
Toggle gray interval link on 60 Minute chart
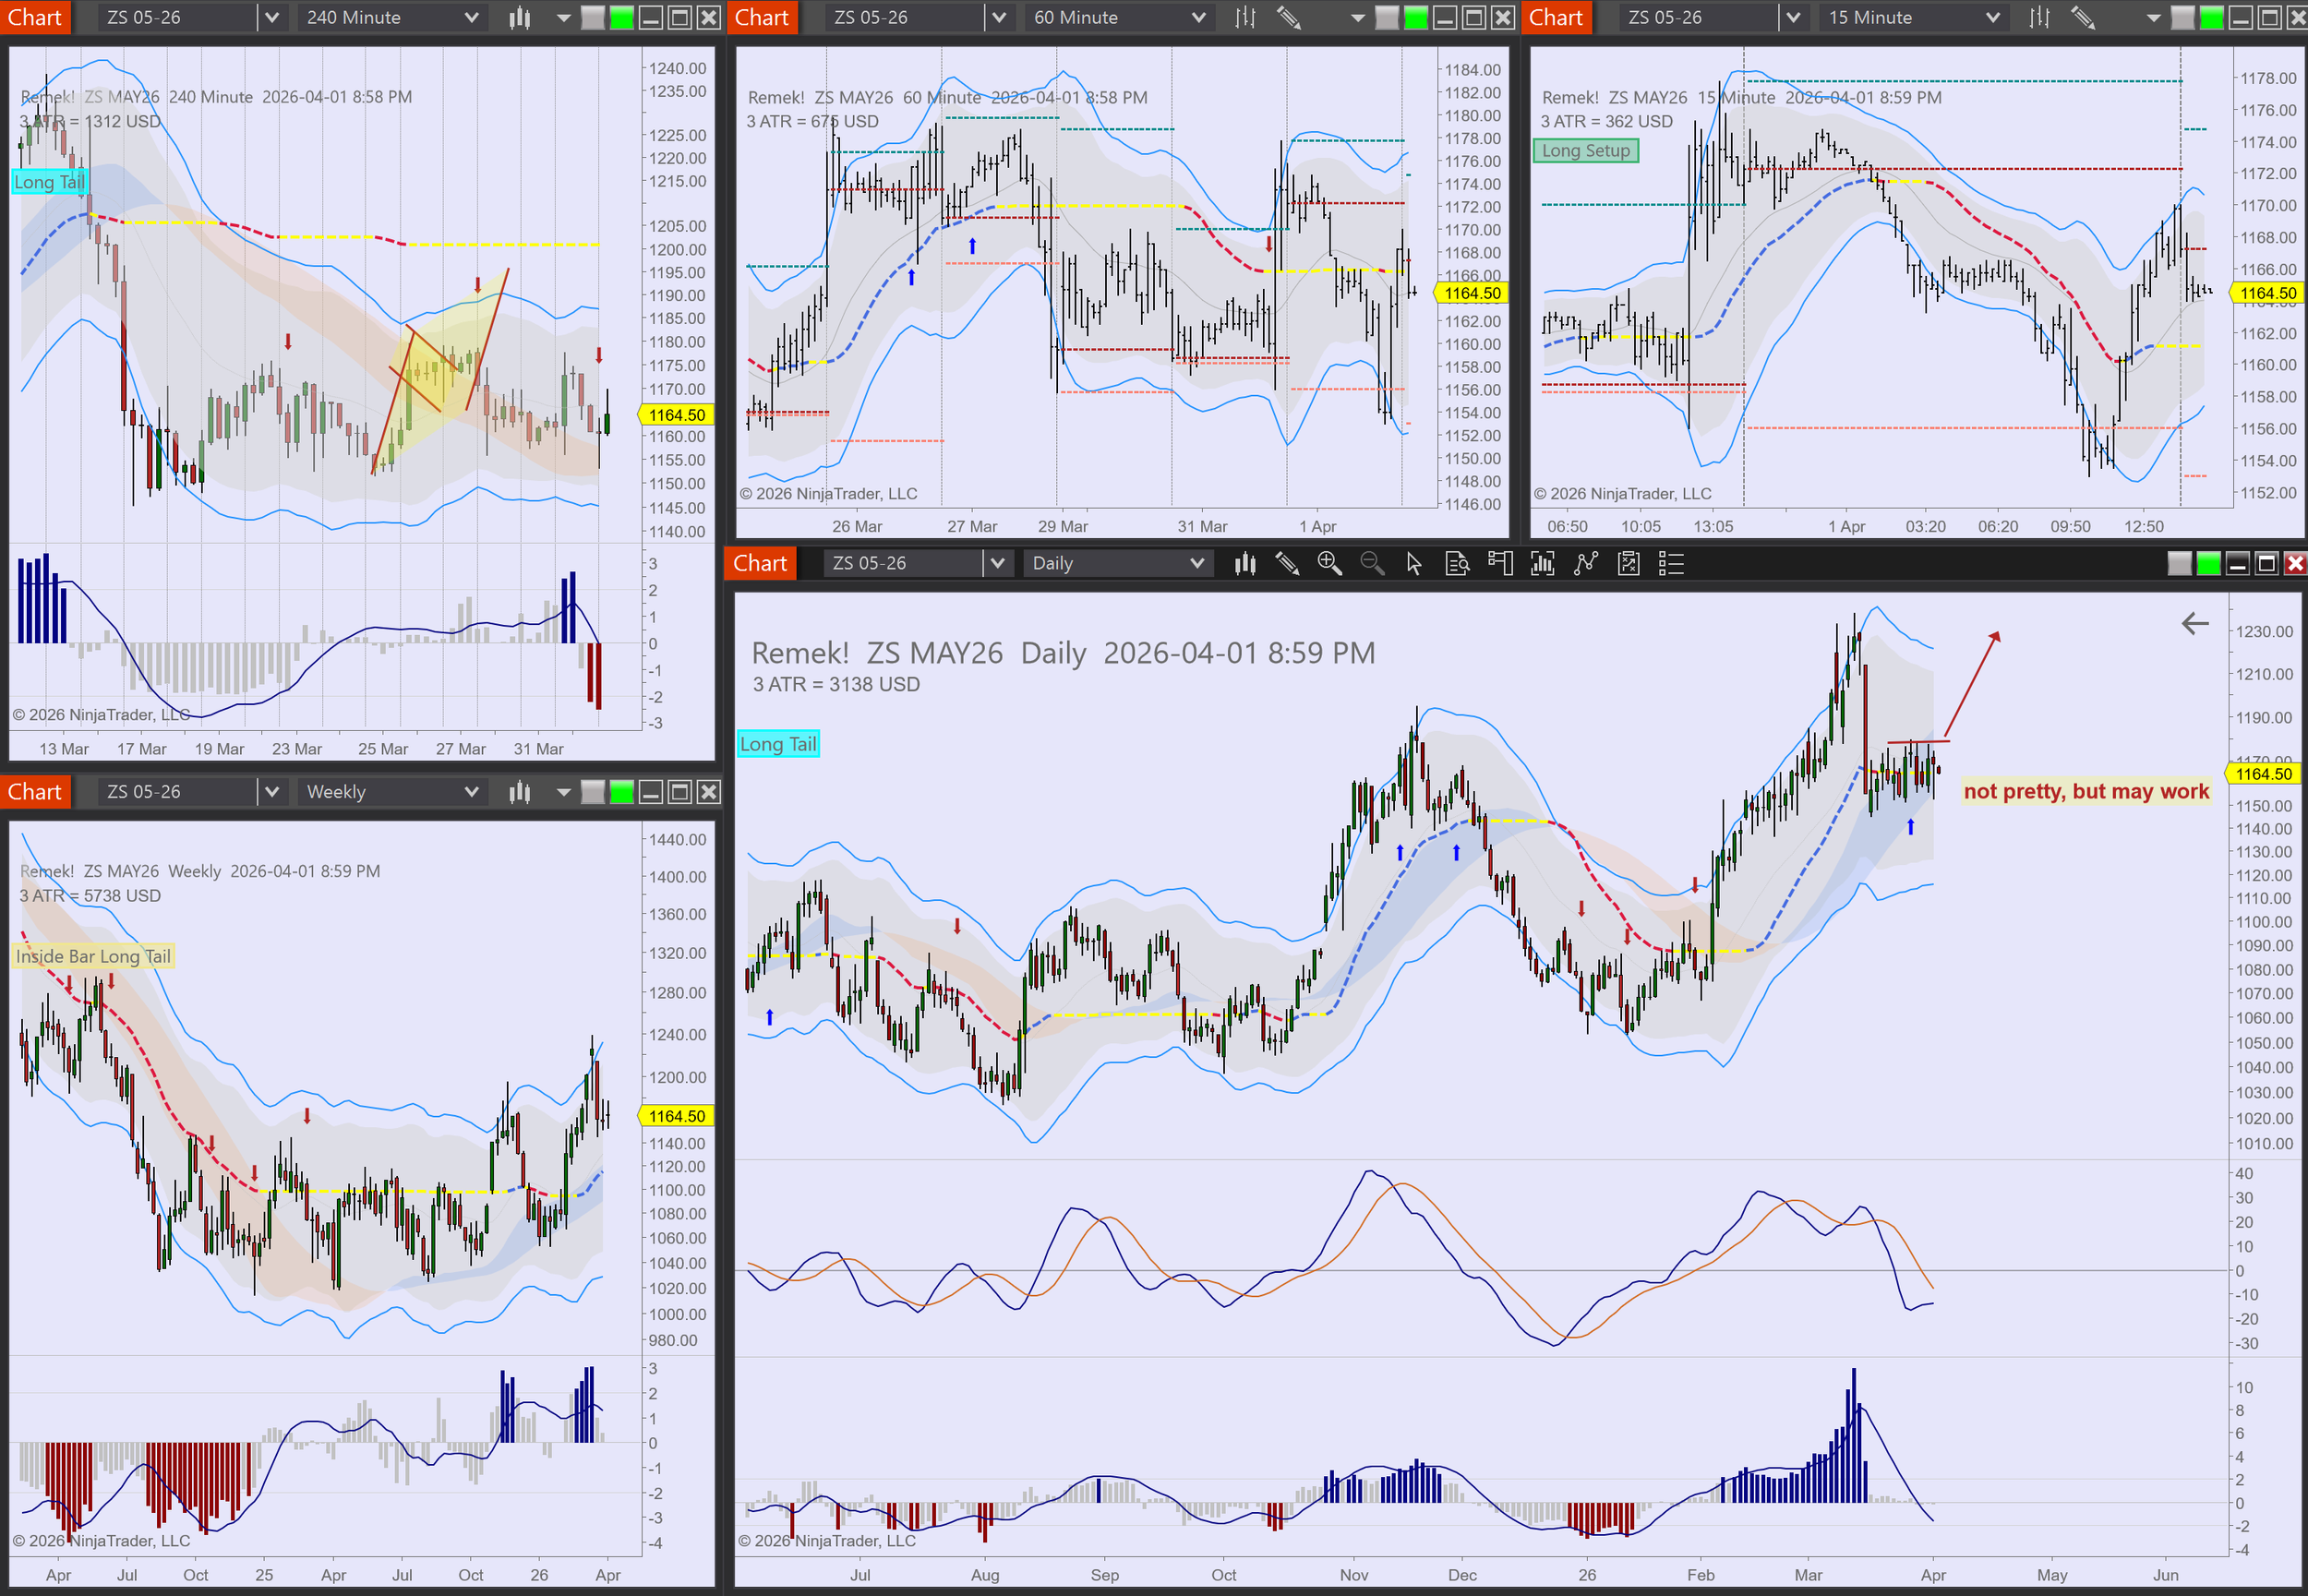[x=1387, y=18]
